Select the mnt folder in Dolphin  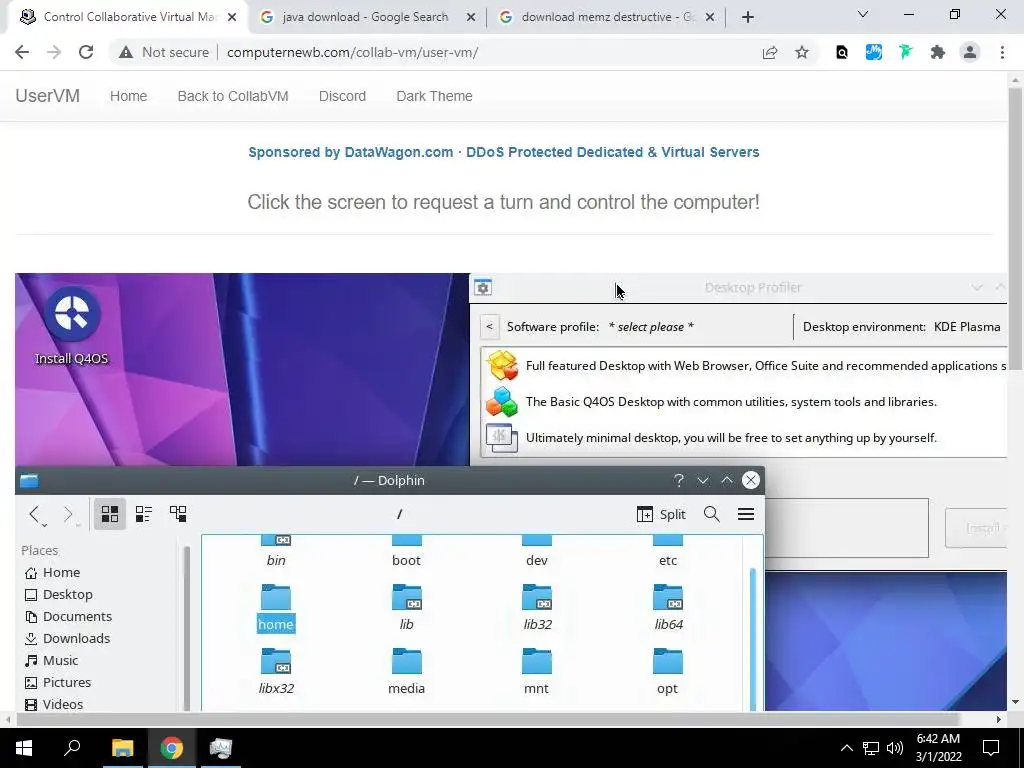pyautogui.click(x=537, y=672)
